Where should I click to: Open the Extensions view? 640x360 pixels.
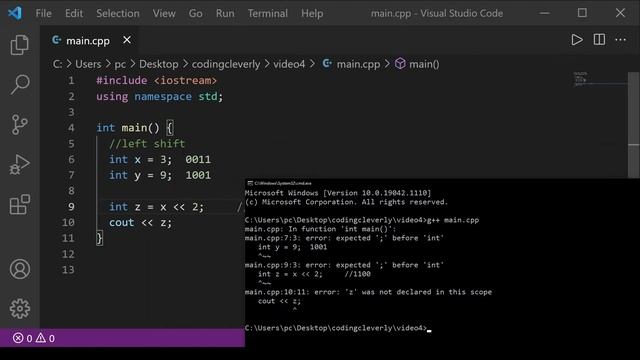click(x=20, y=204)
